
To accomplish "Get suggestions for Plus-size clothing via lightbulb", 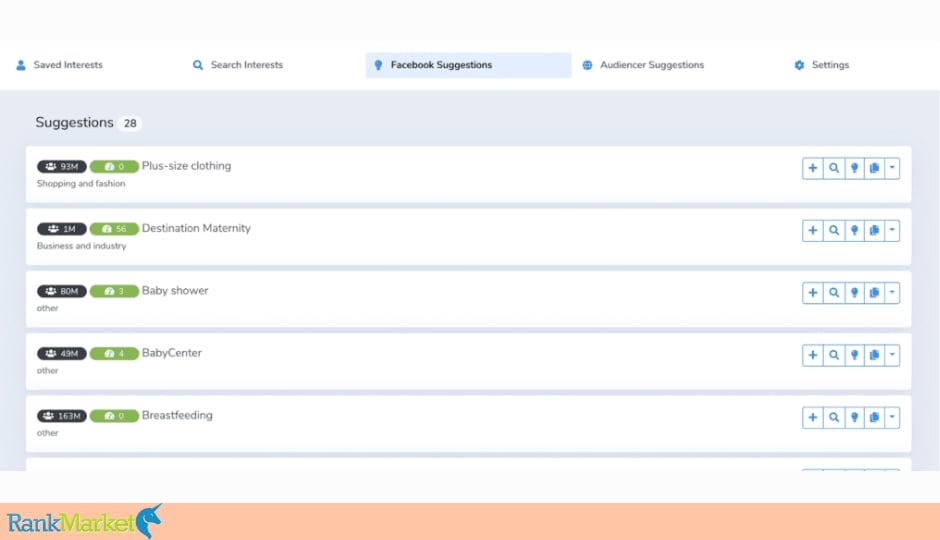I will (x=854, y=168).
